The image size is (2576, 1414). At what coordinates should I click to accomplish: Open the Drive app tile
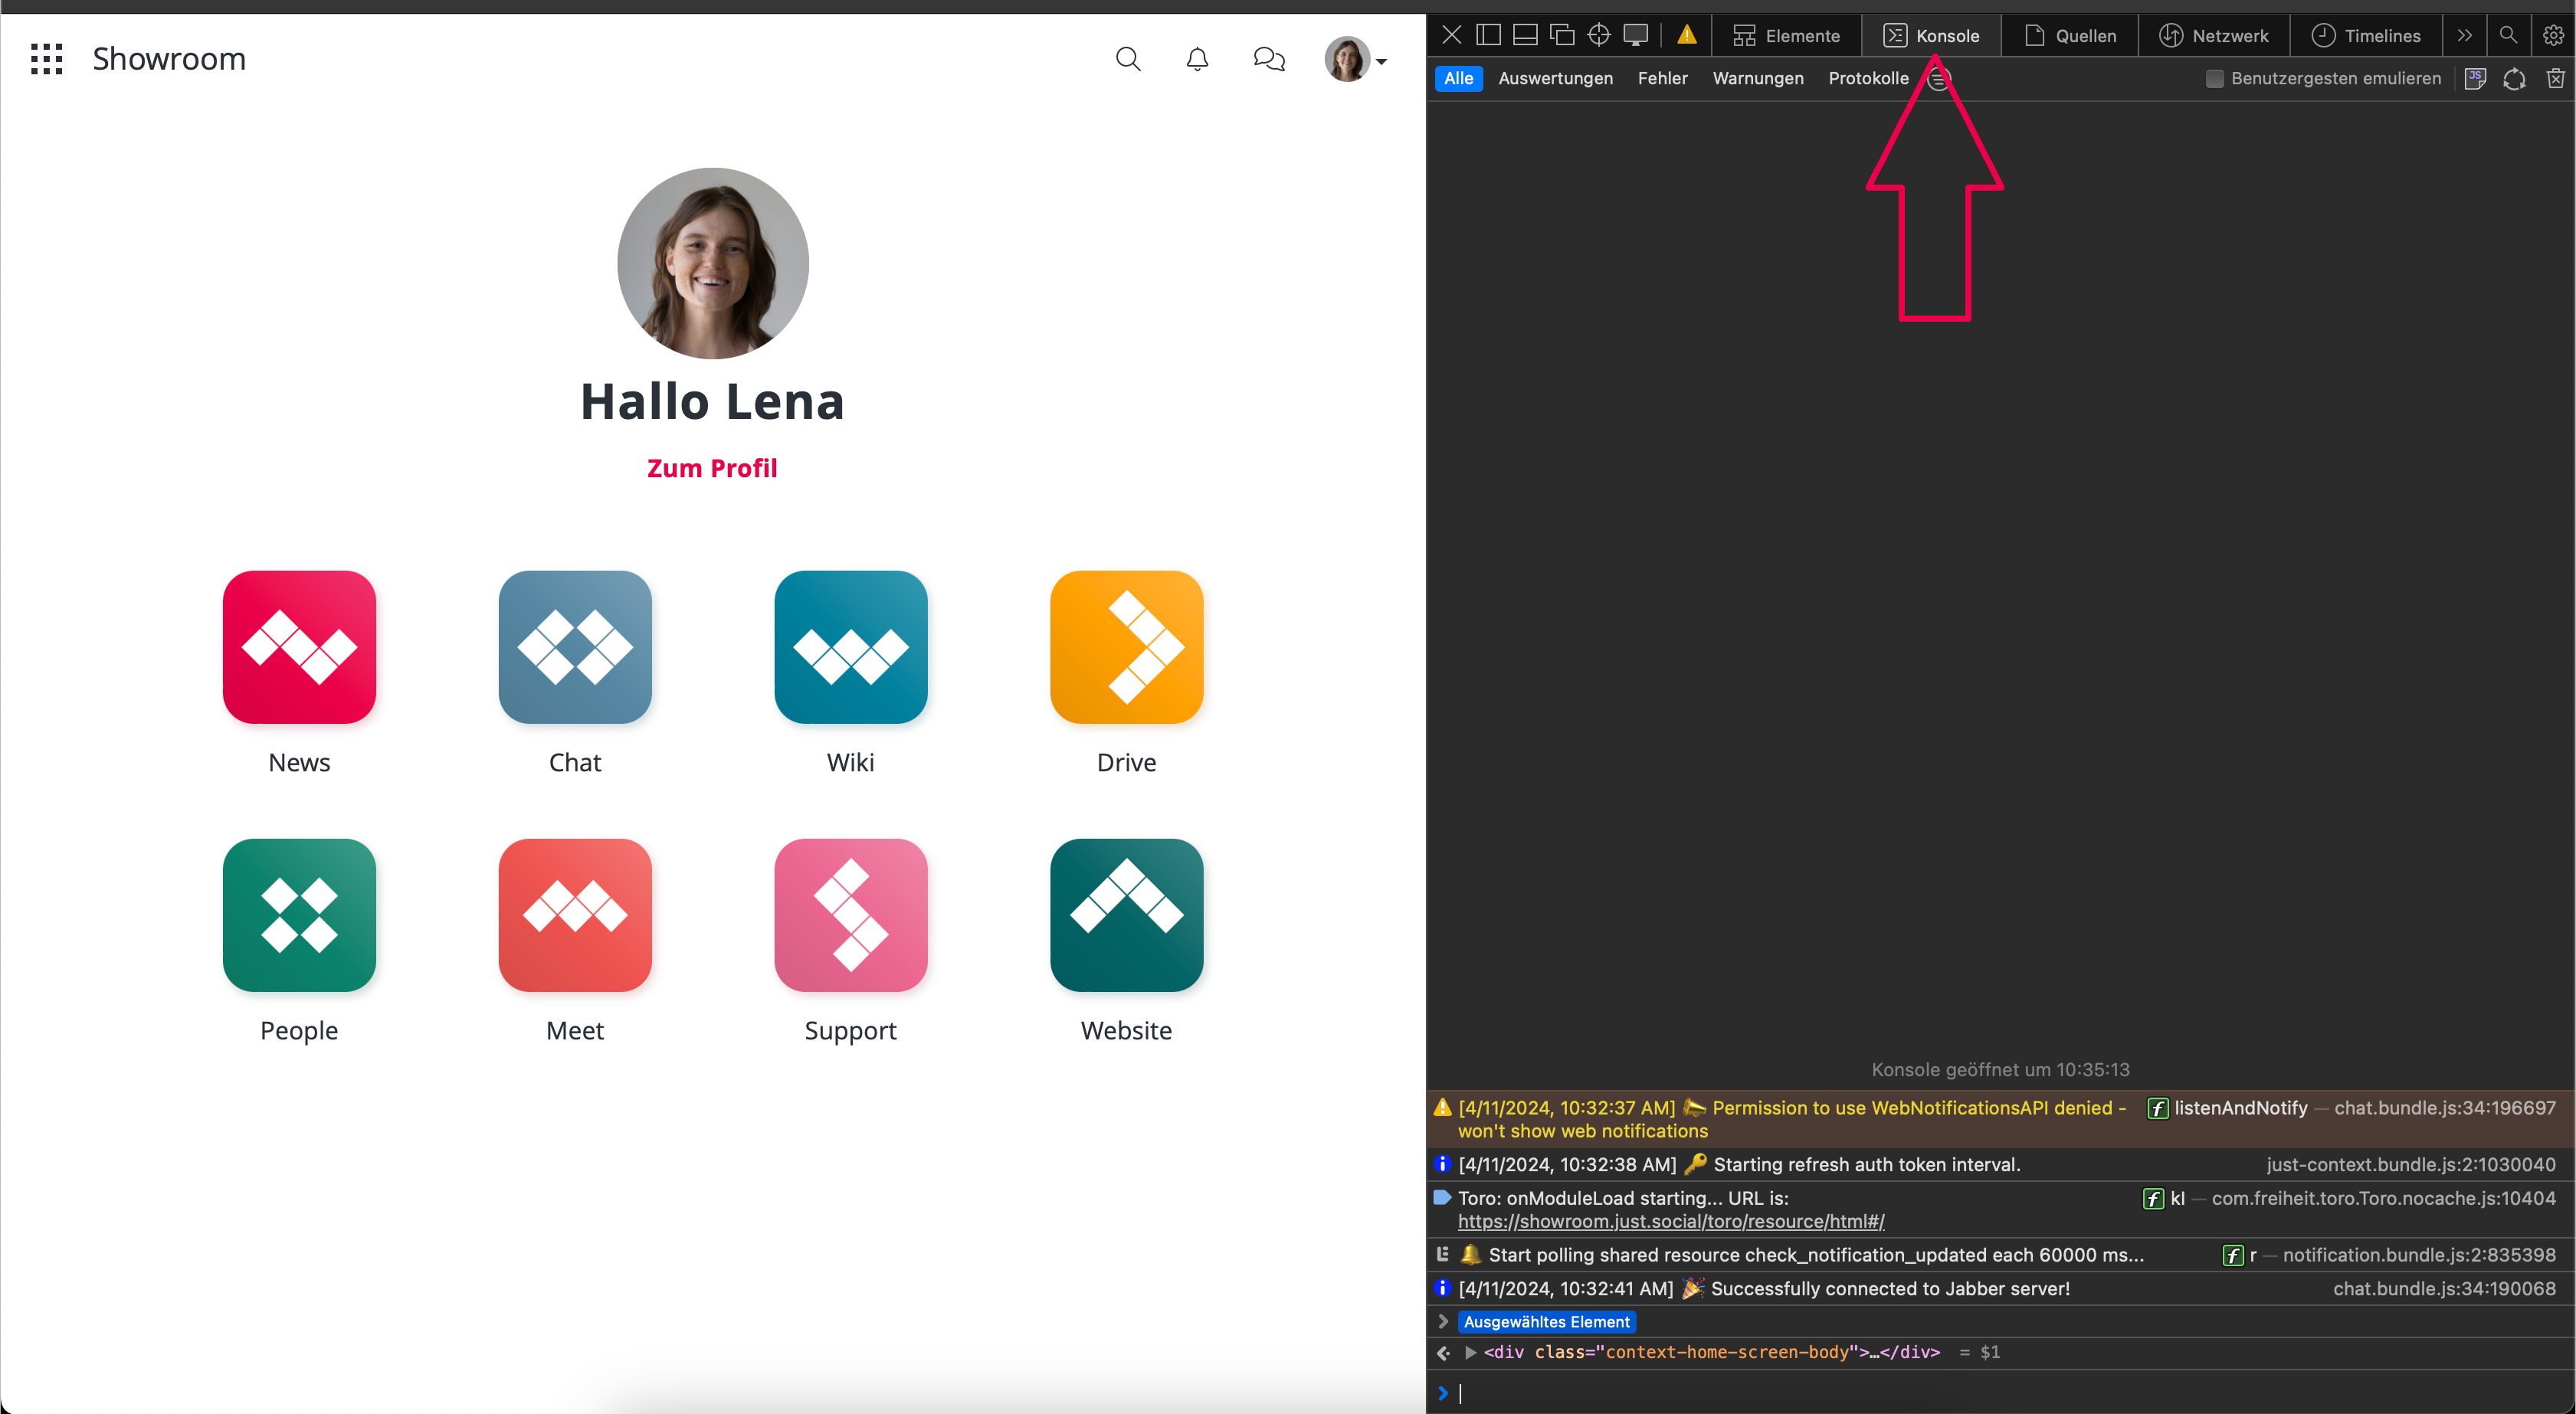(x=1127, y=647)
